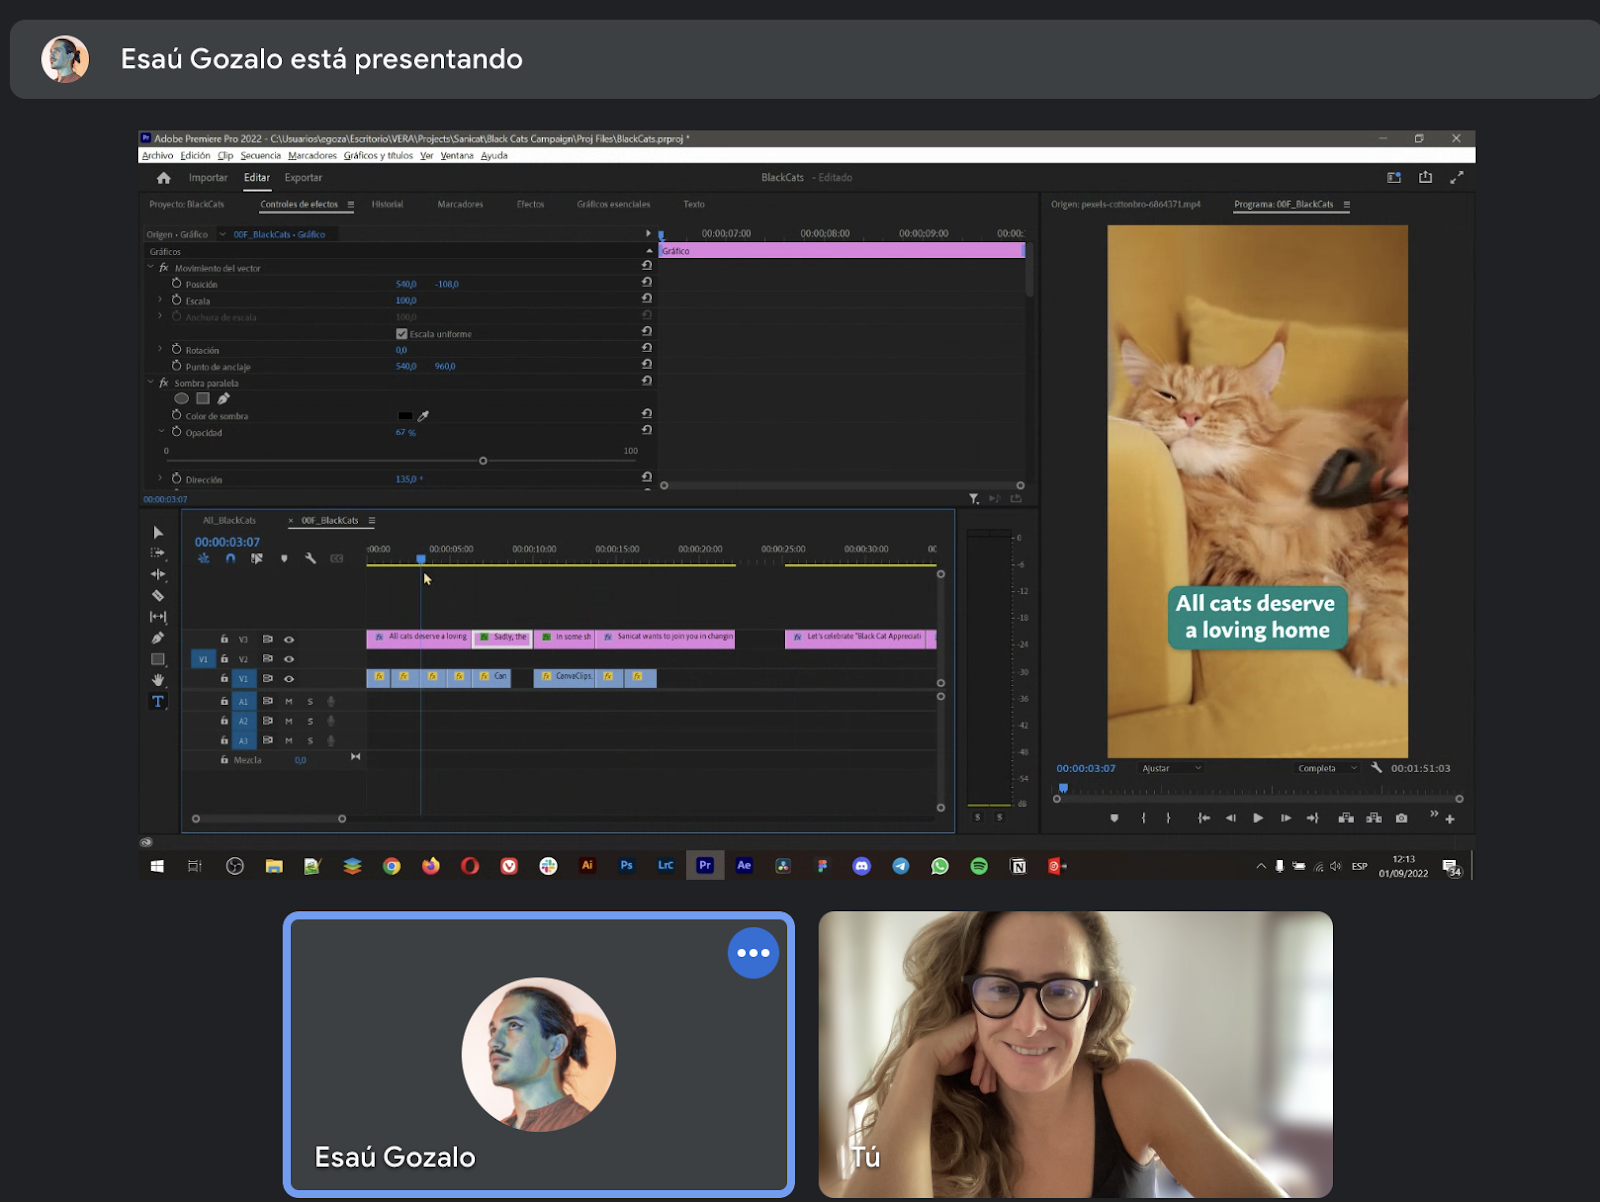Open the Origen Gráfico source dropdown

(x=222, y=234)
